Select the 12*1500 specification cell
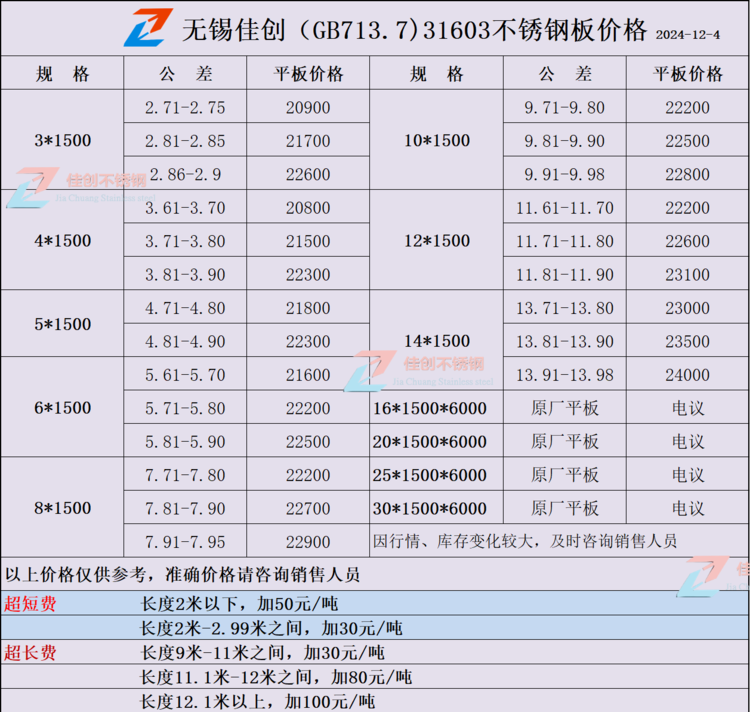750x712 pixels. pos(437,240)
